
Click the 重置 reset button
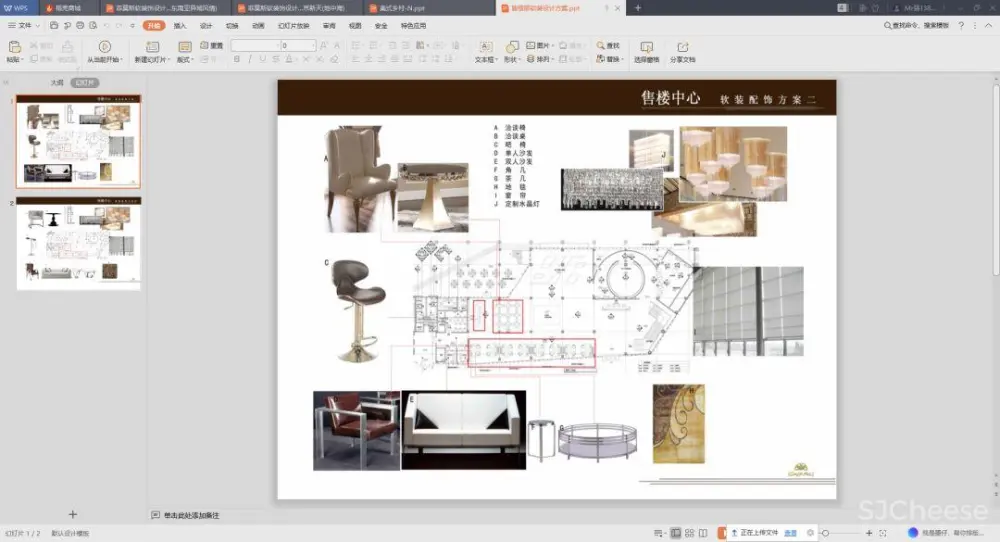[x=213, y=45]
